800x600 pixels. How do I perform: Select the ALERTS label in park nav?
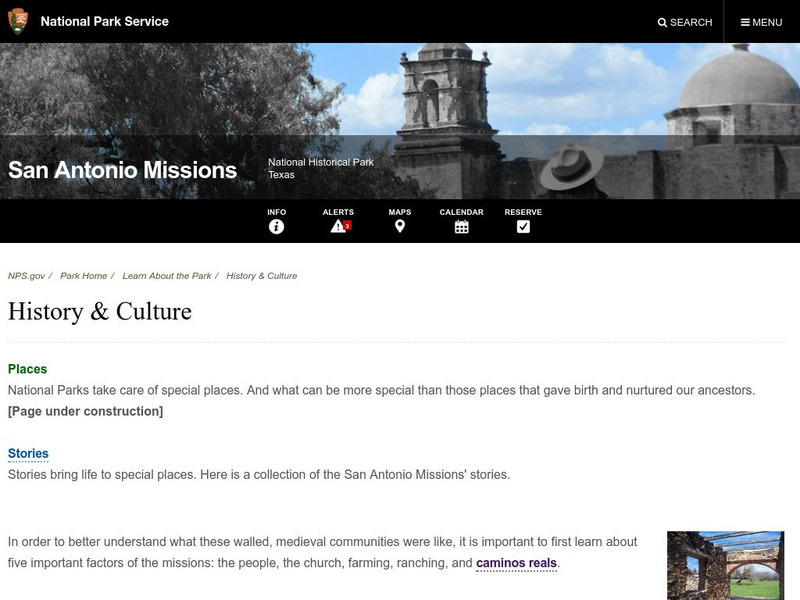[338, 212]
